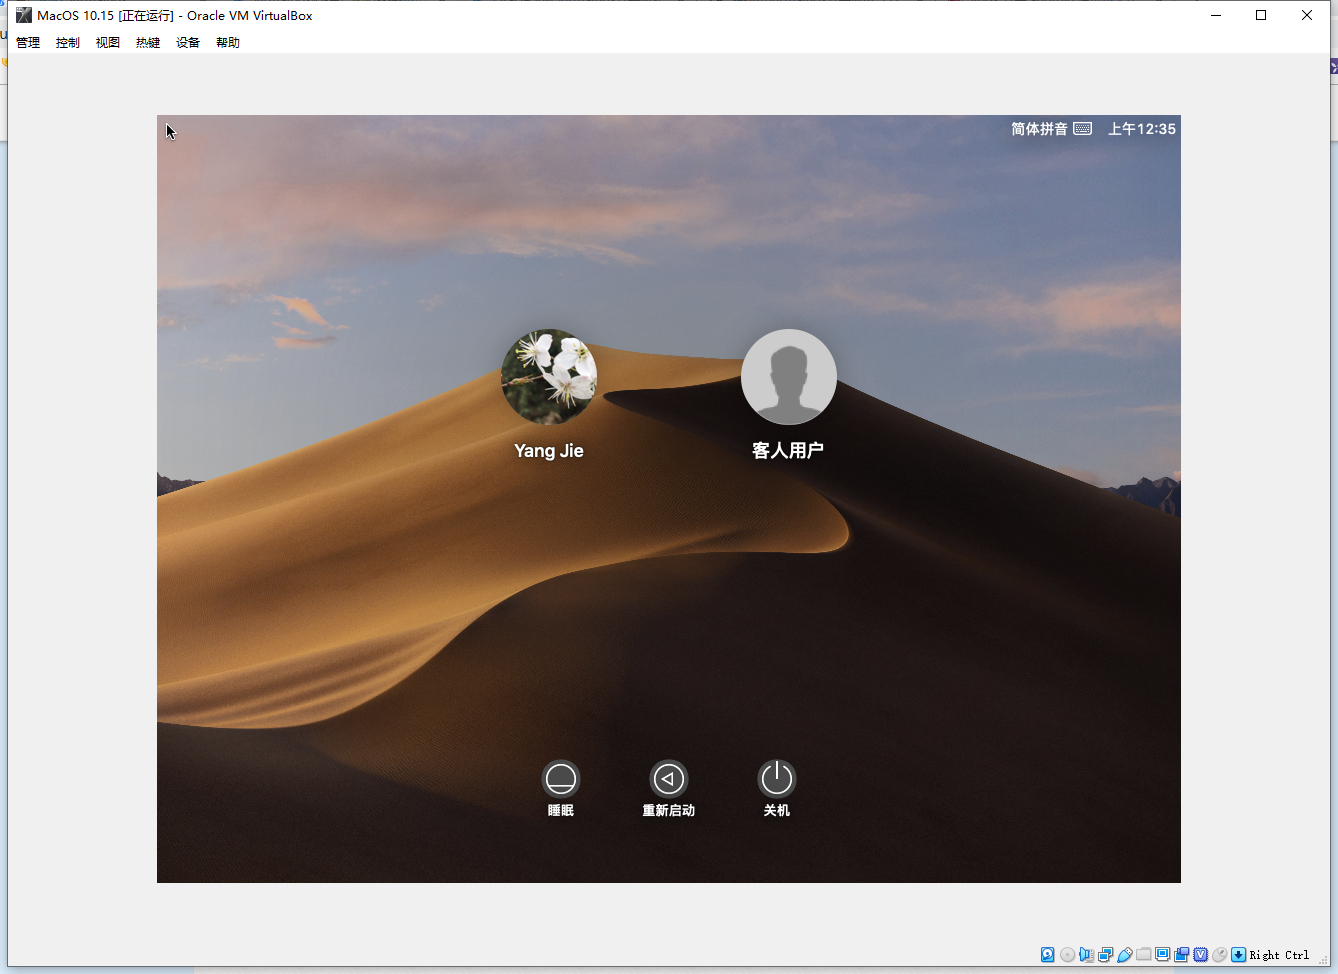Click the 重新启动 text label
Viewport: 1338px width, 974px height.
(669, 810)
